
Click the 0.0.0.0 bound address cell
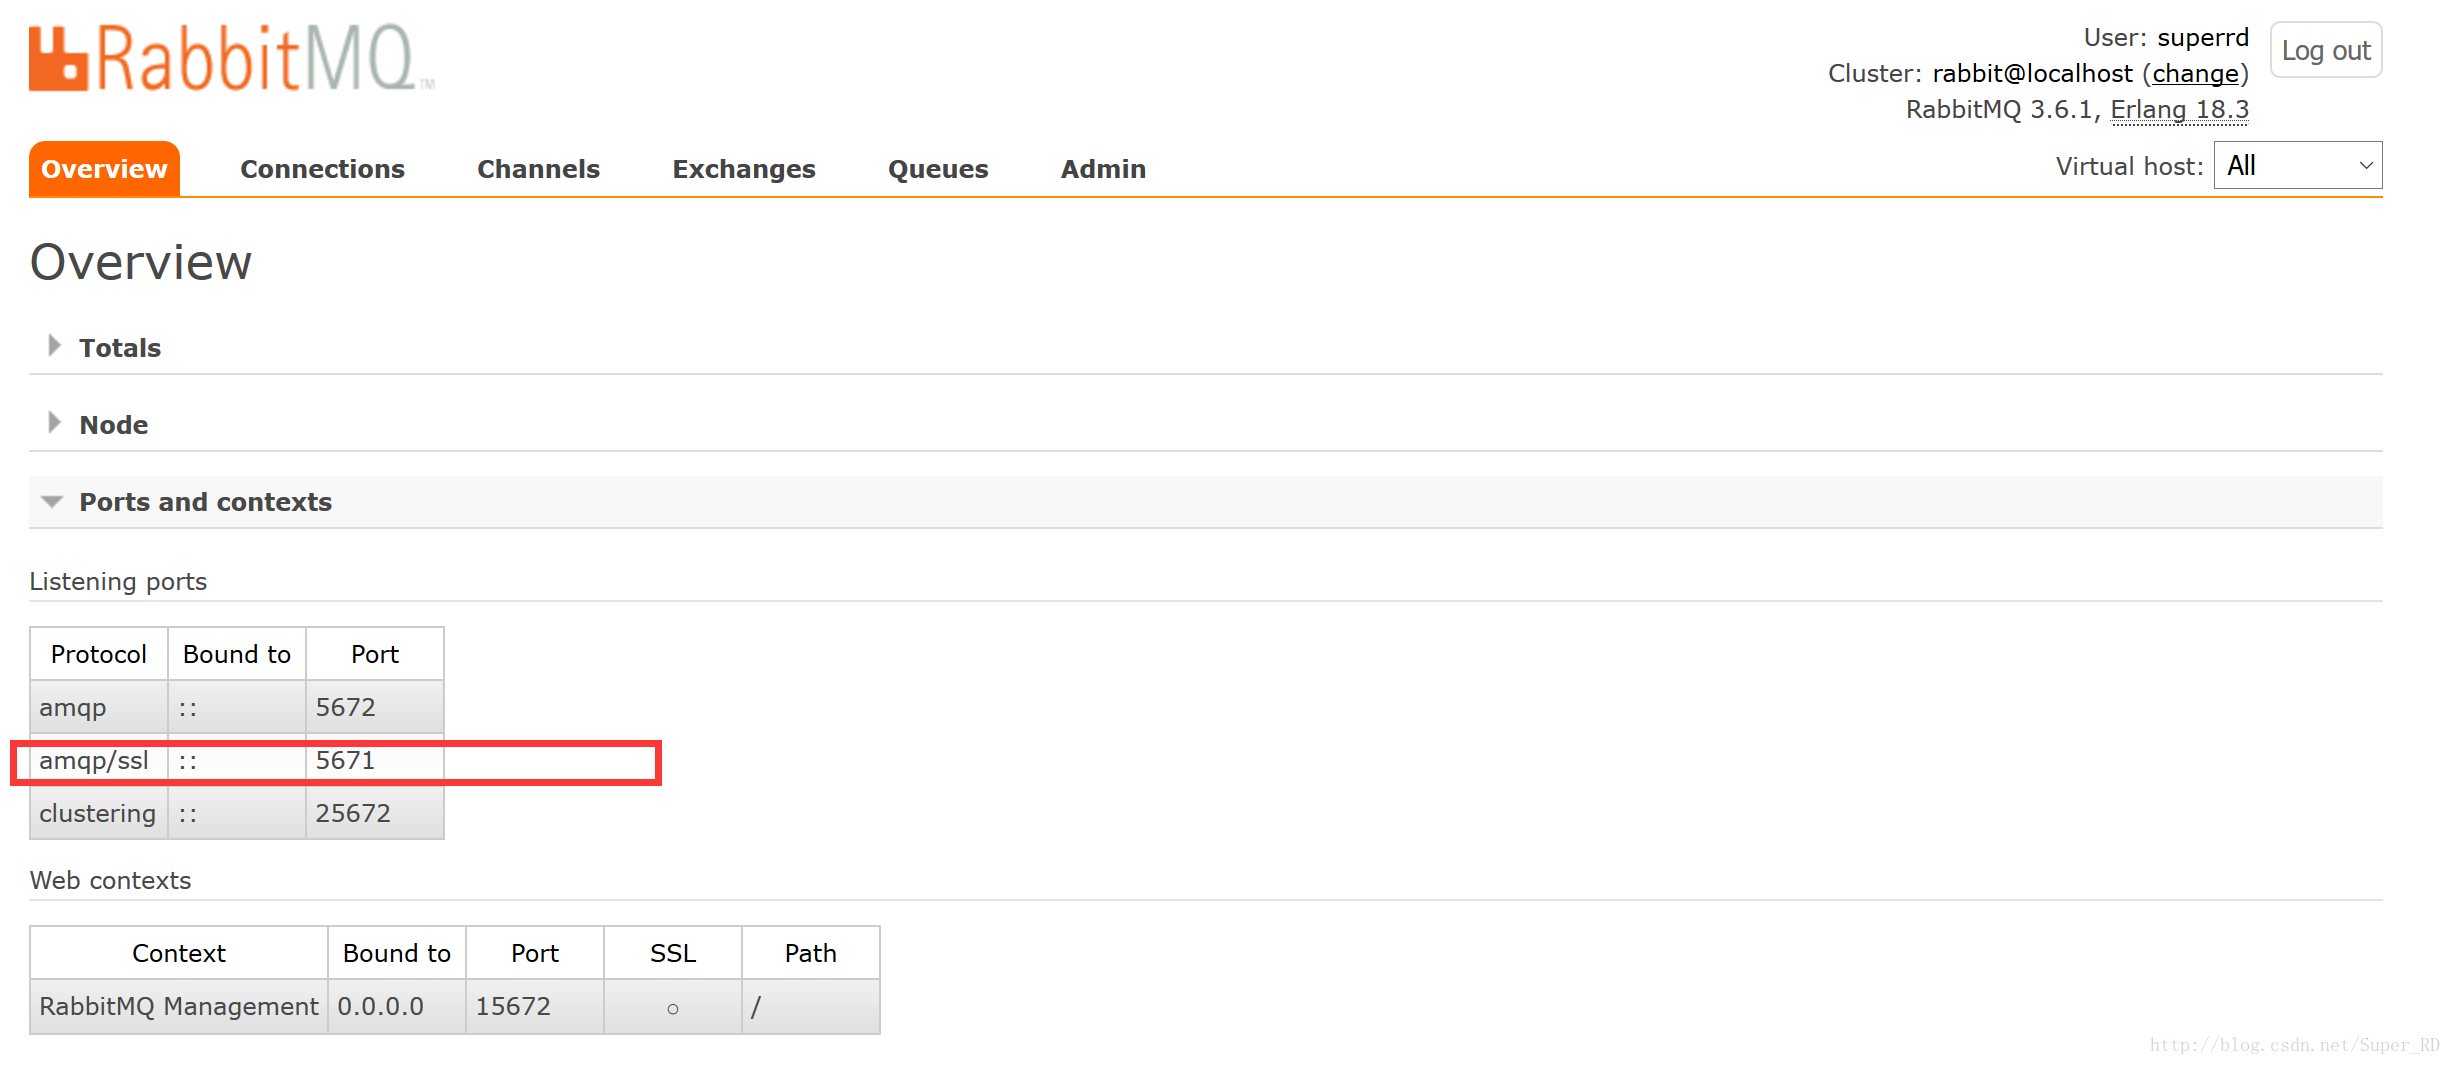397,1006
